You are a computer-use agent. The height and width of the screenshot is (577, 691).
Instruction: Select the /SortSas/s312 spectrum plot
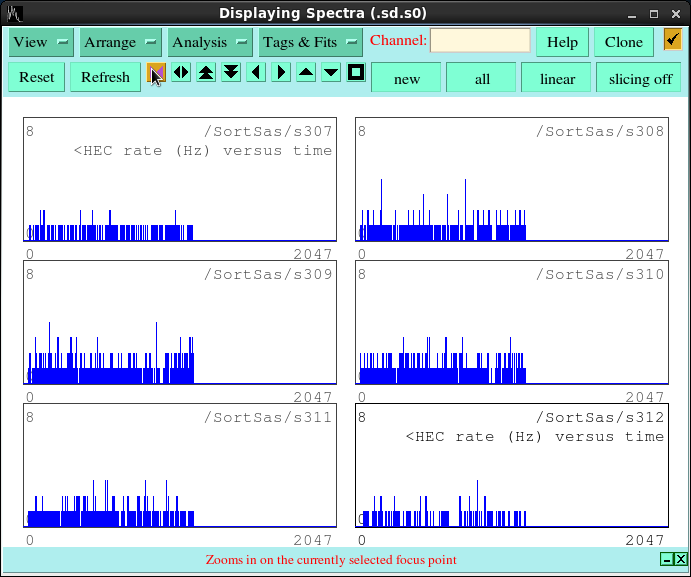512,465
